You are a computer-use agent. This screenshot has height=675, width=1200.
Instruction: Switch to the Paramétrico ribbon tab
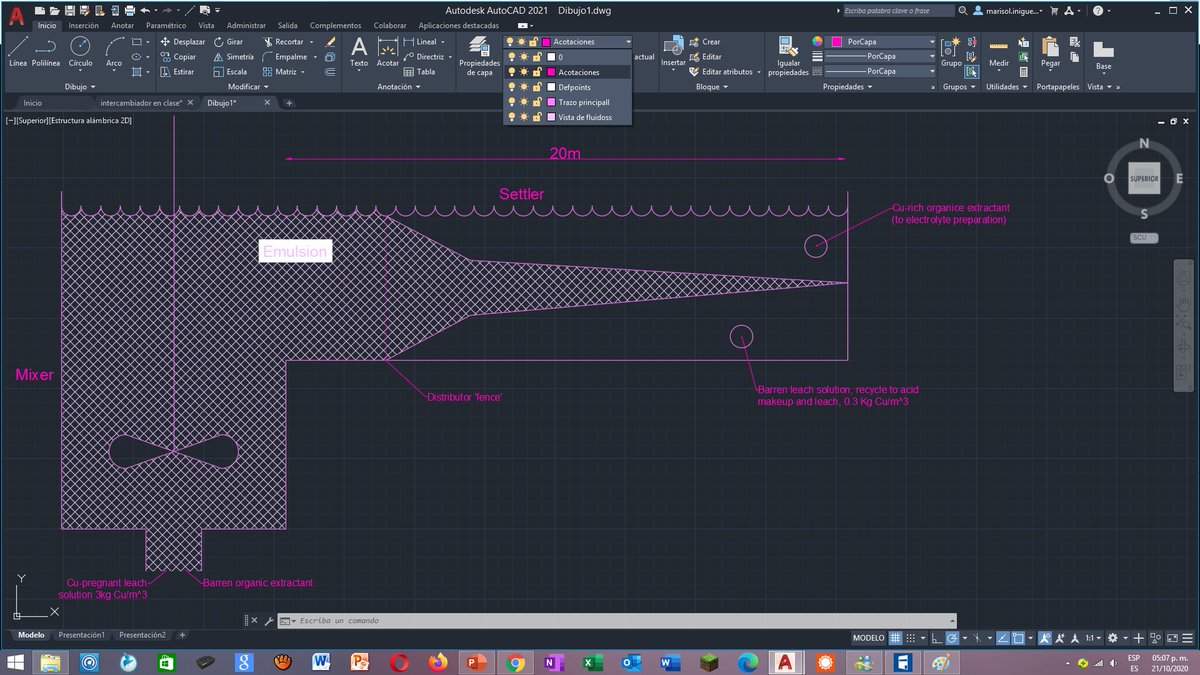coord(166,25)
